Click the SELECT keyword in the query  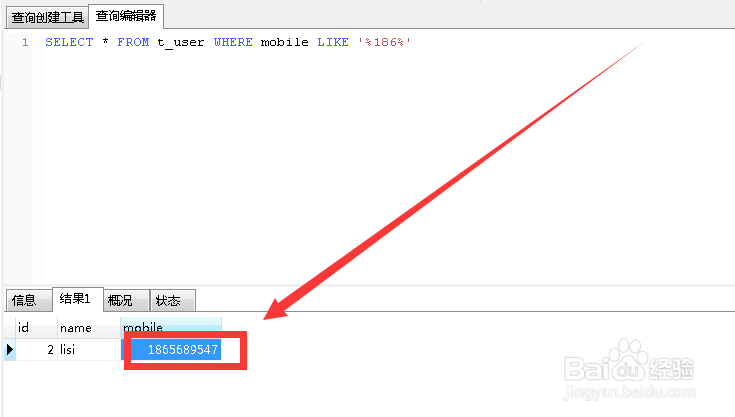(69, 42)
